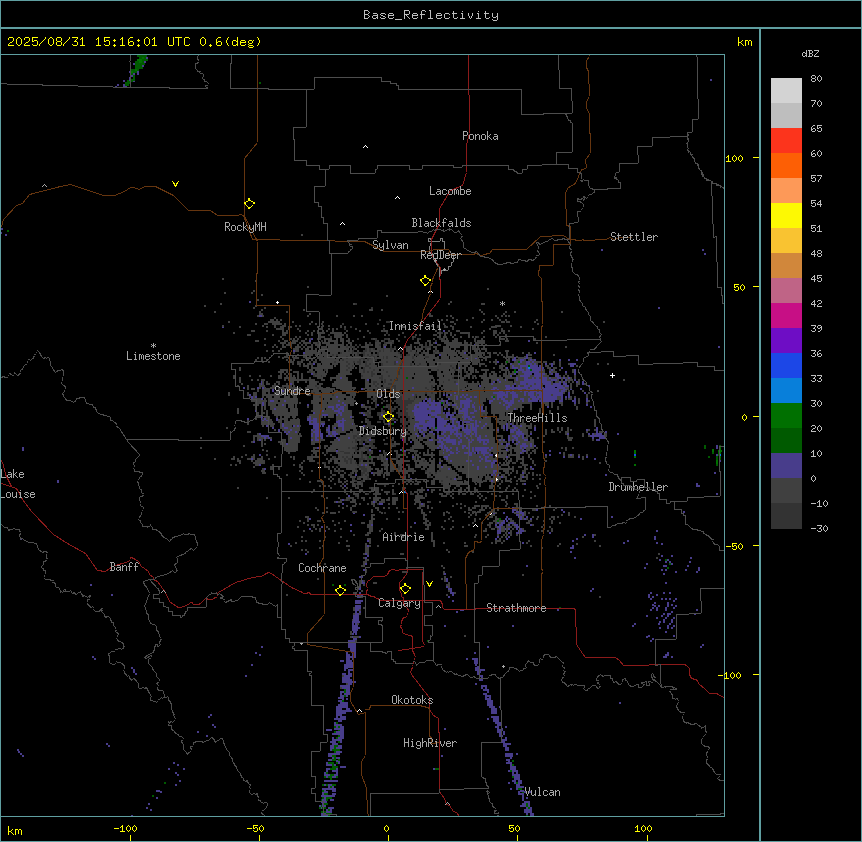The height and width of the screenshot is (842, 862).
Task: Click the Lacombe city label
Action: tap(450, 191)
